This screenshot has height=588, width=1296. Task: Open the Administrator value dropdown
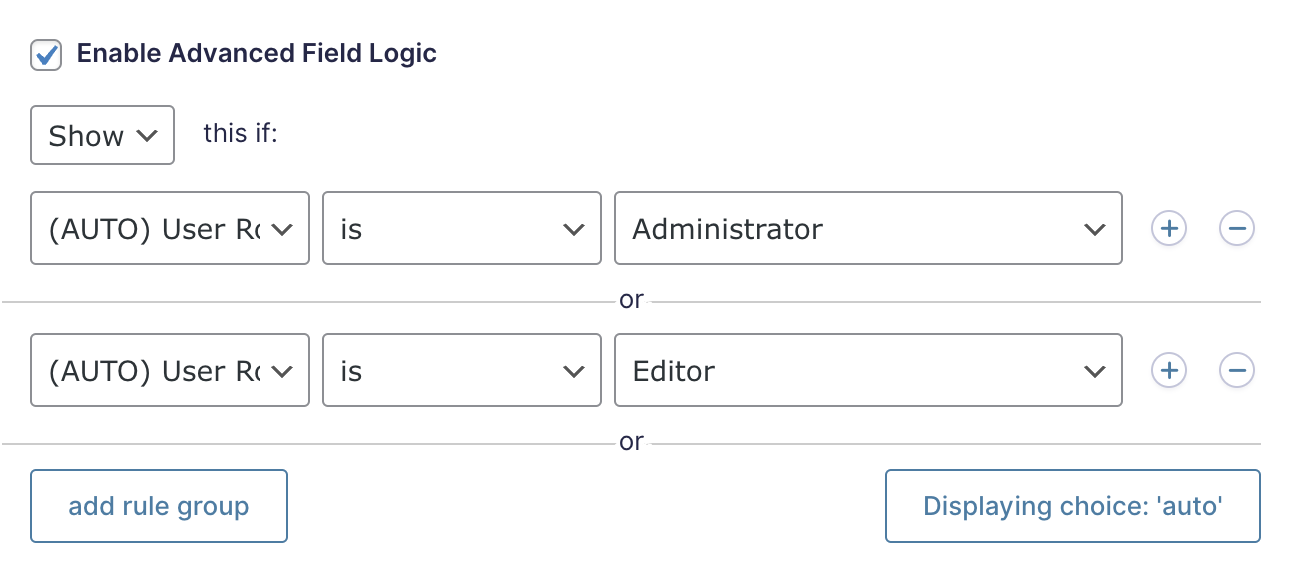pos(867,229)
